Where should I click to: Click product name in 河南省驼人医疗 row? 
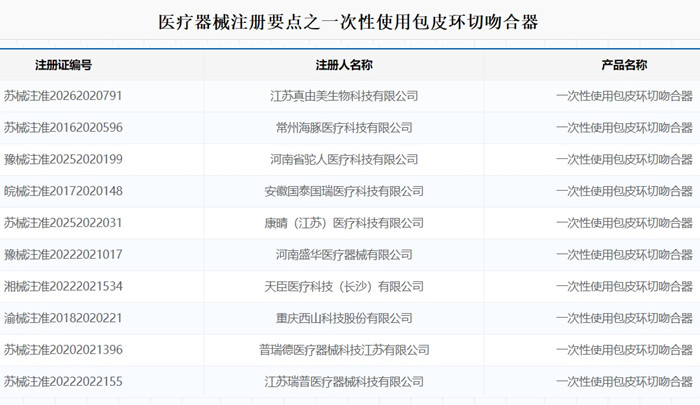[624, 159]
